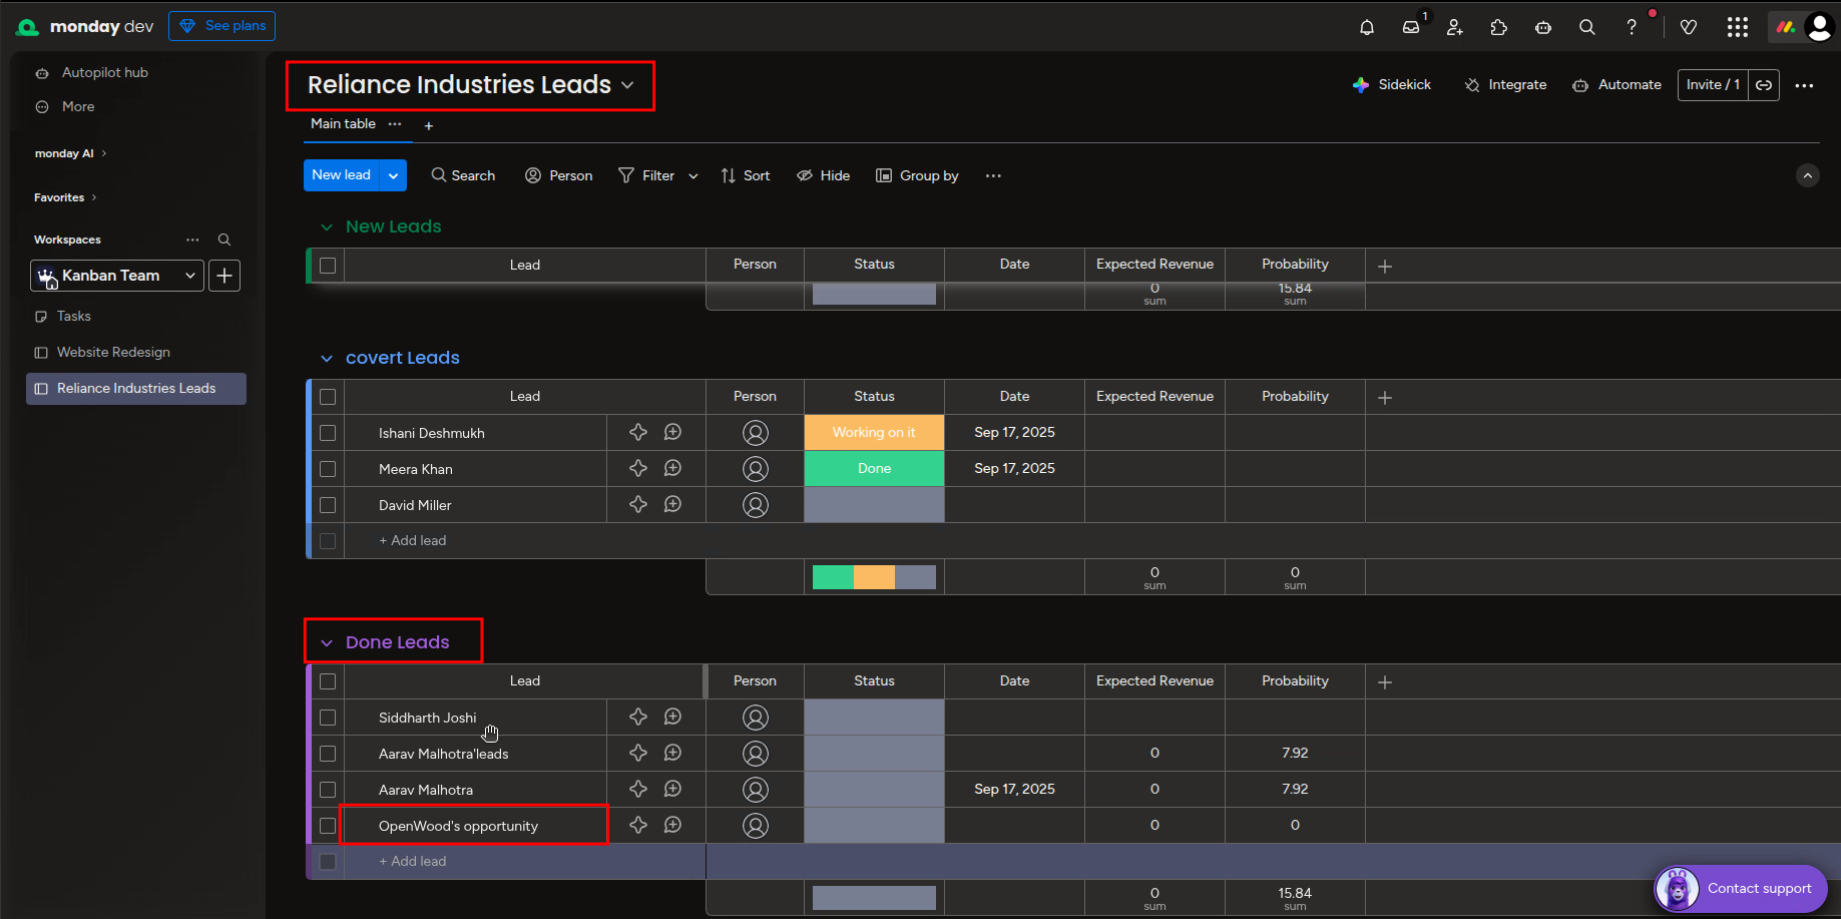Viewport: 1841px width, 919px height.
Task: Search workspaces magnifier in sidebar
Action: tap(224, 240)
